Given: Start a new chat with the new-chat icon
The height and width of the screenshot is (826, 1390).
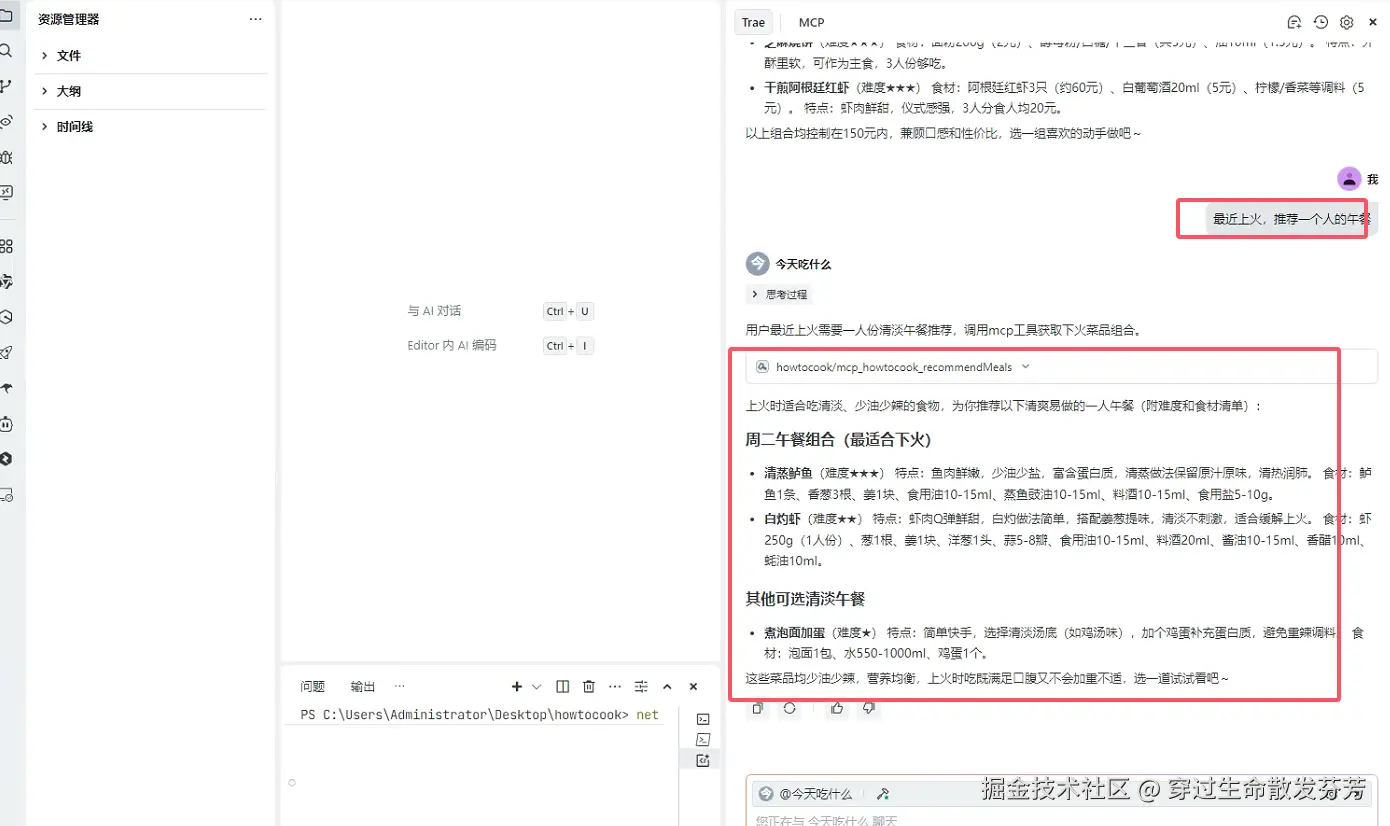Looking at the screenshot, I should pos(1294,21).
